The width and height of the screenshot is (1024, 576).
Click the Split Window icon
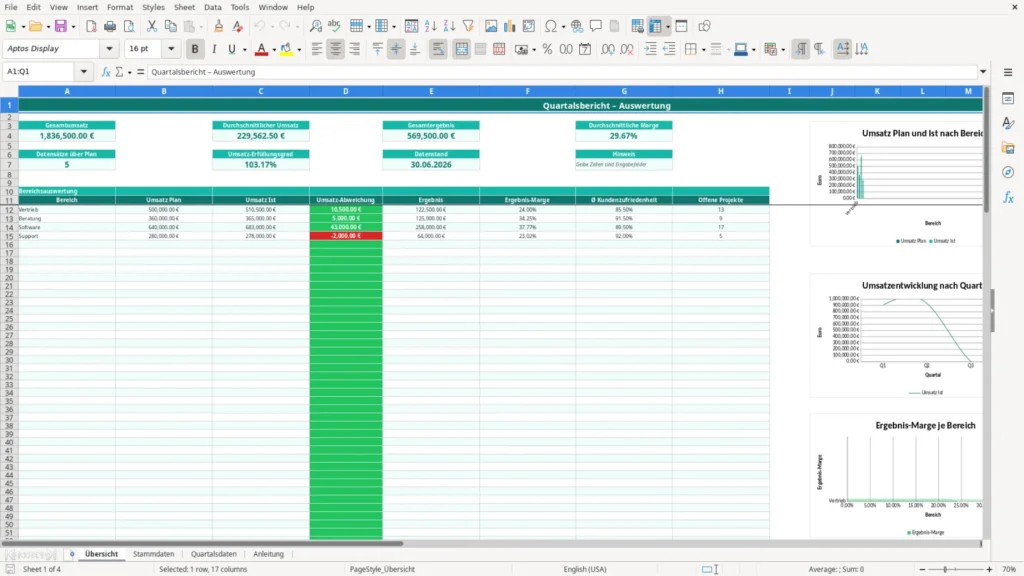click(681, 26)
